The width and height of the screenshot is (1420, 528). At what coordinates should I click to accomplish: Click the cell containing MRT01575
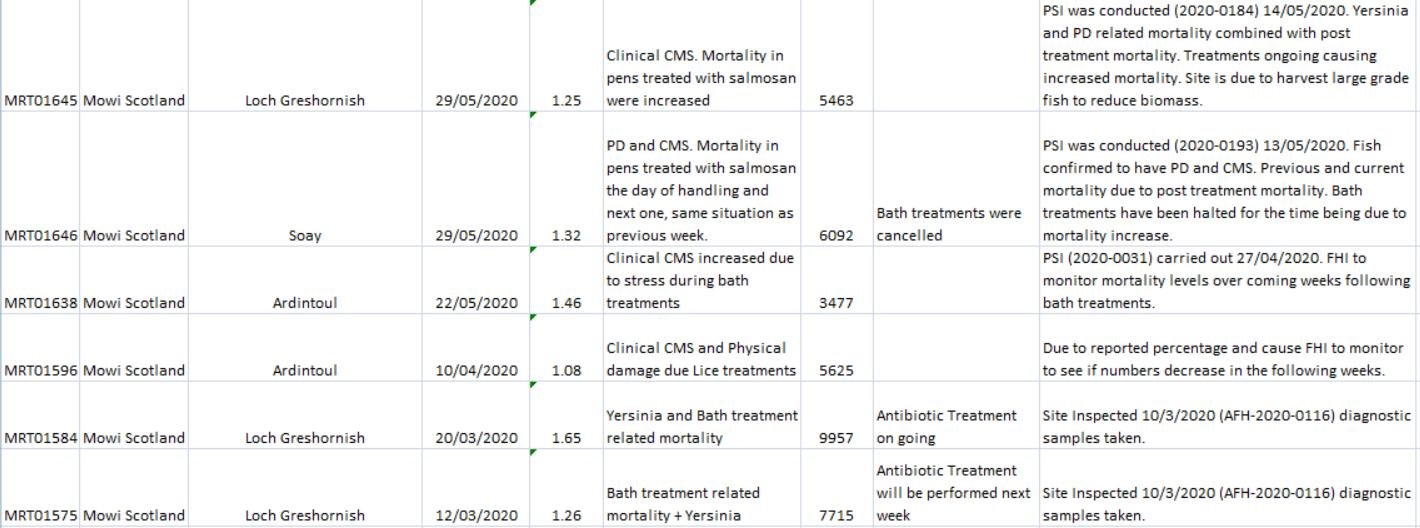tap(41, 515)
